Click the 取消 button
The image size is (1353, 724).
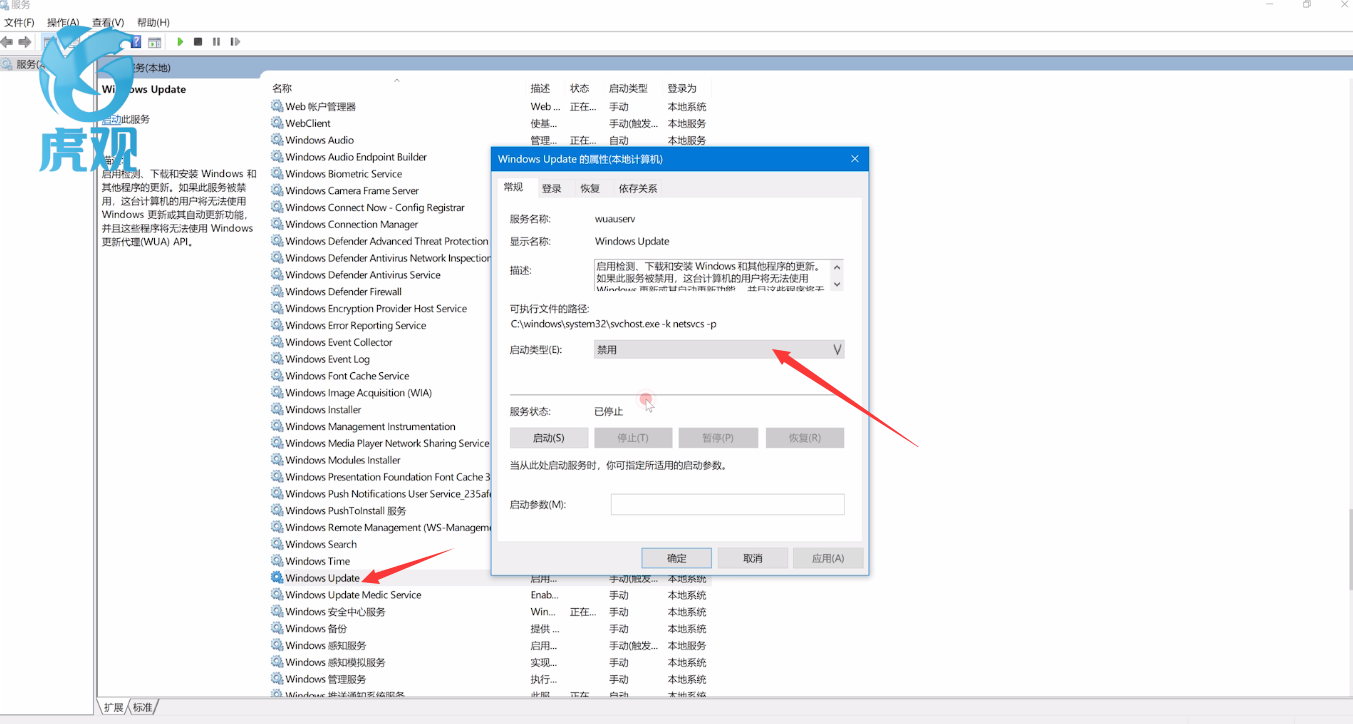point(753,558)
